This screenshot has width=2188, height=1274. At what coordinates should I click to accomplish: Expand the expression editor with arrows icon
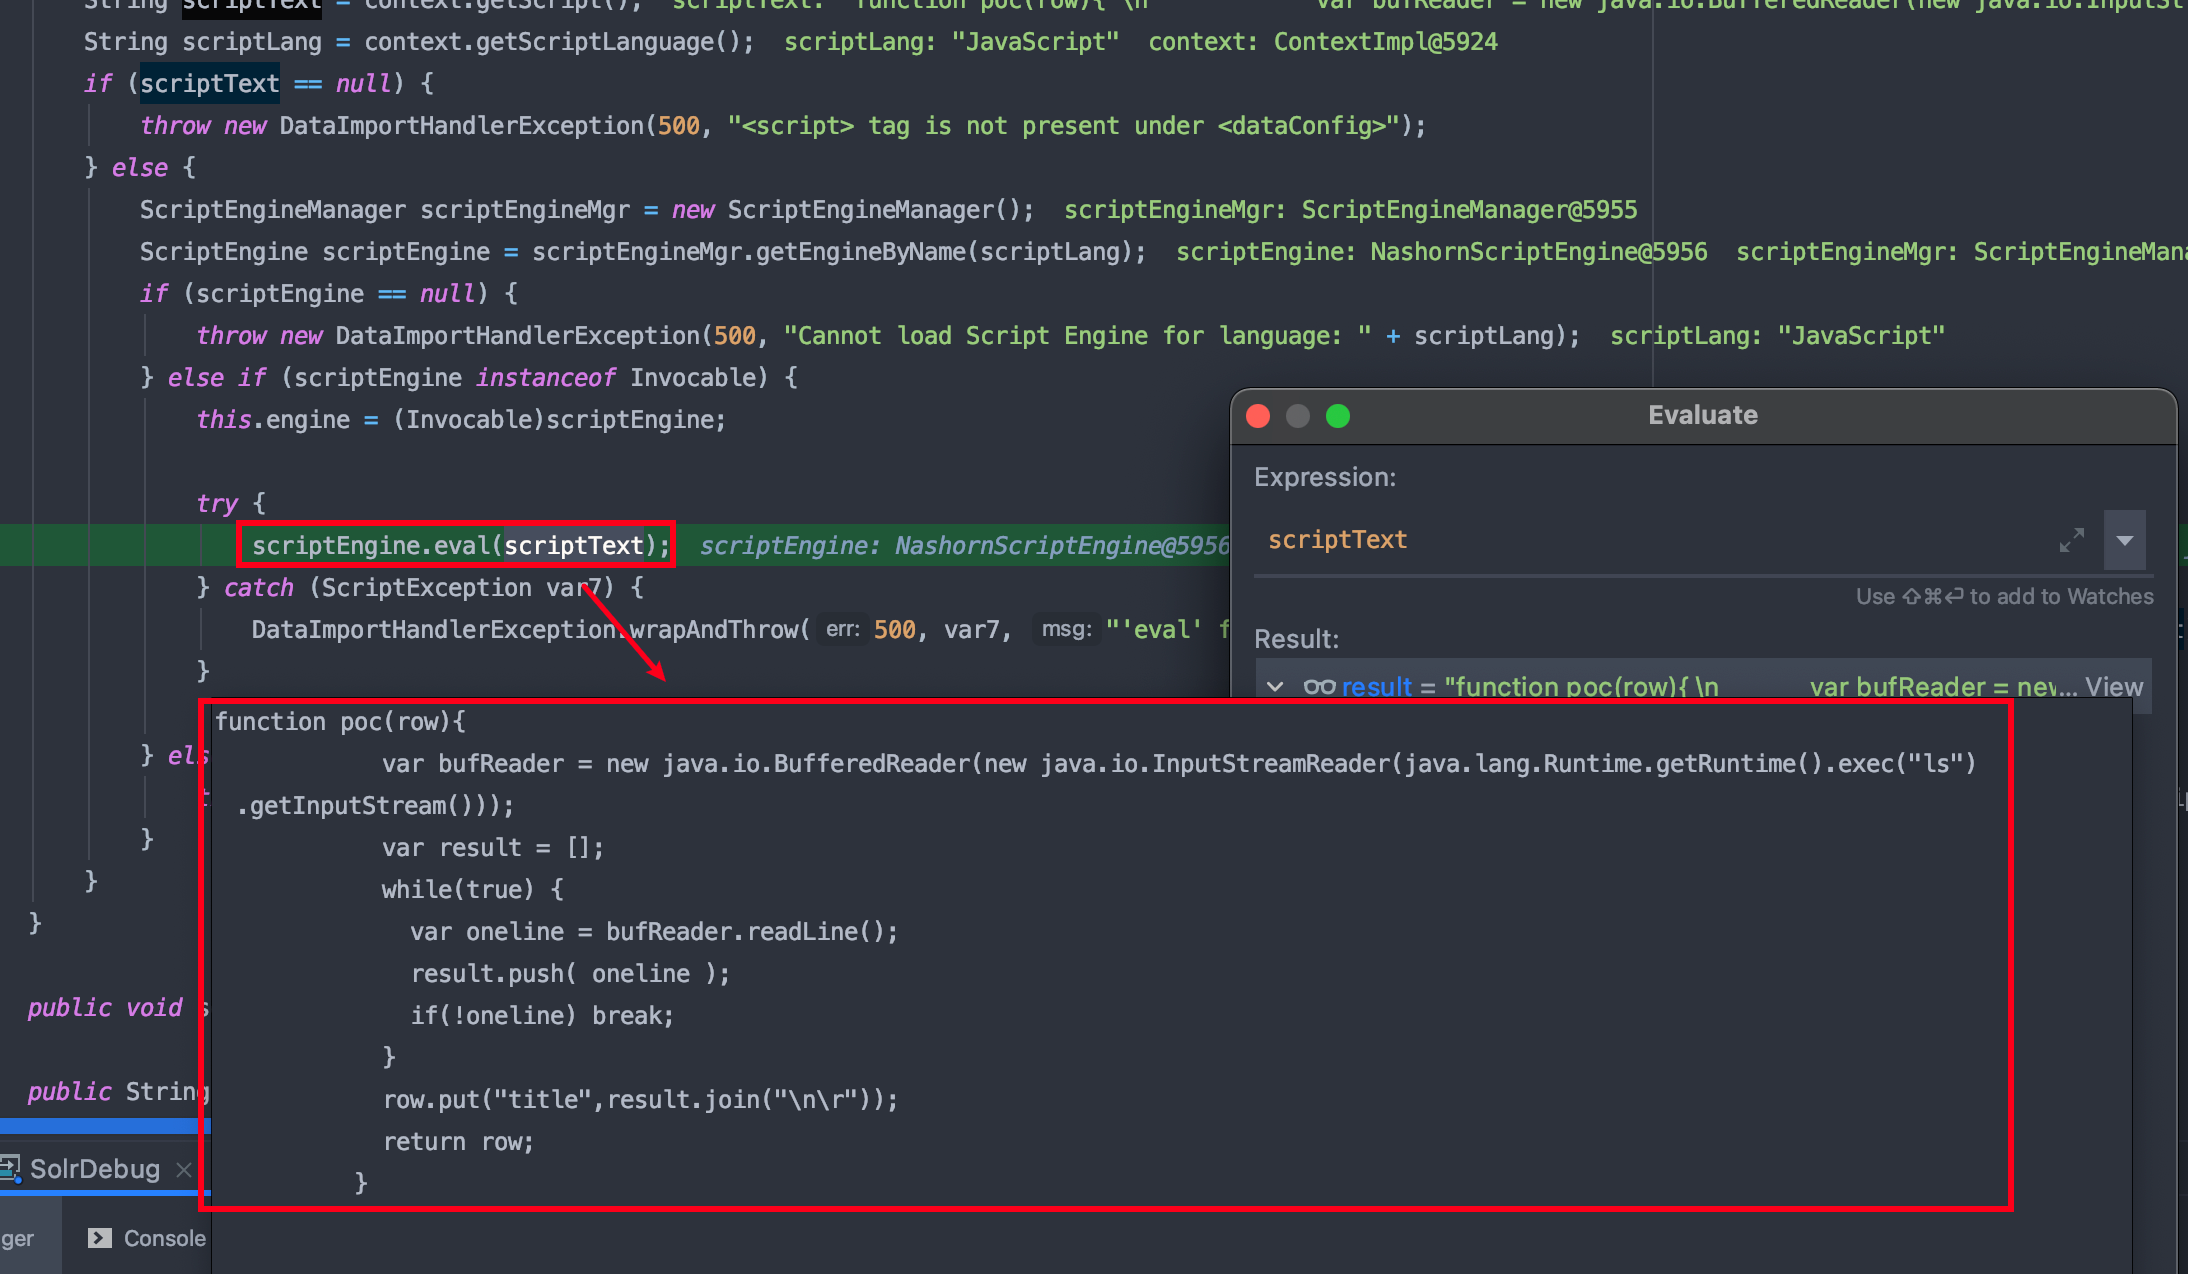(2071, 540)
